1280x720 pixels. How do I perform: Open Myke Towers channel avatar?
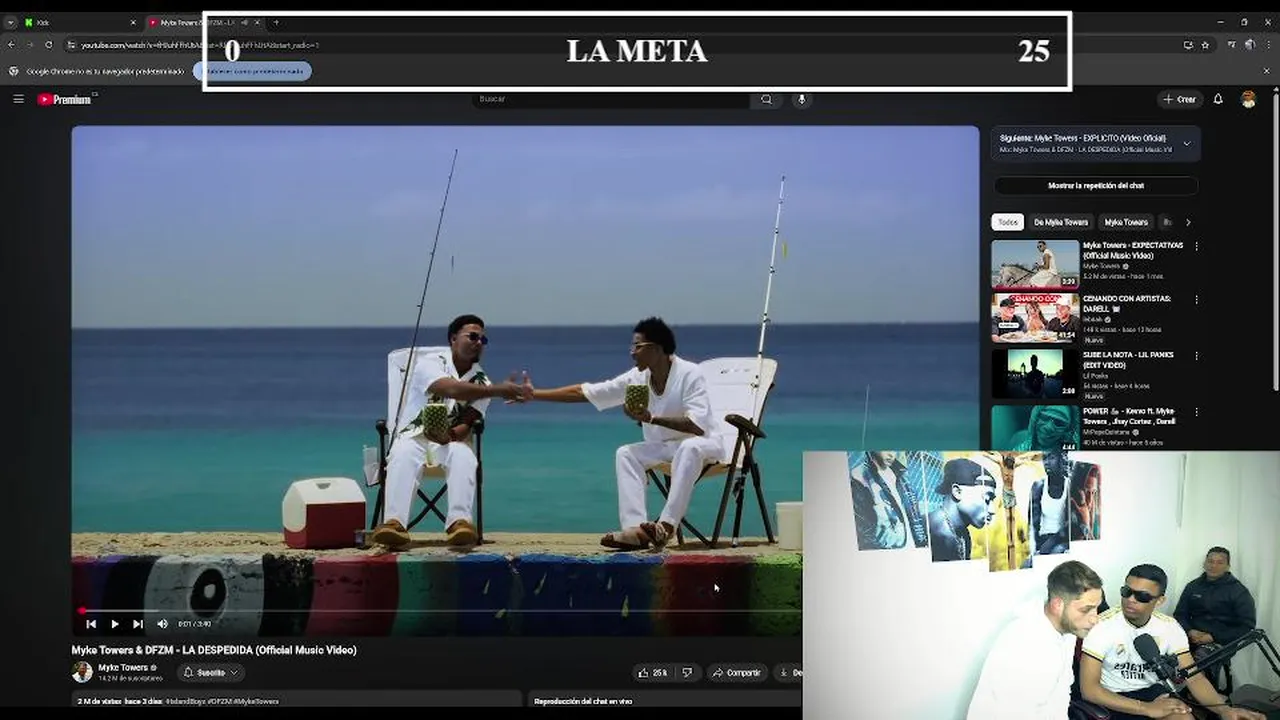pyautogui.click(x=82, y=672)
